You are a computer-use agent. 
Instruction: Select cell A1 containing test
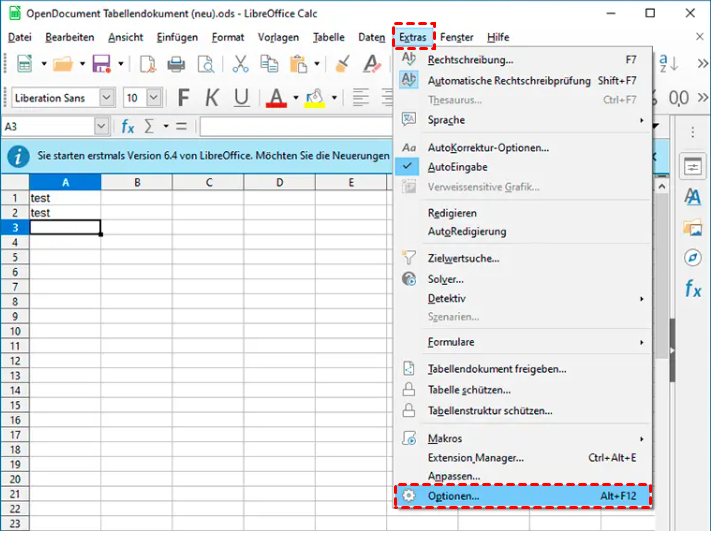point(65,198)
